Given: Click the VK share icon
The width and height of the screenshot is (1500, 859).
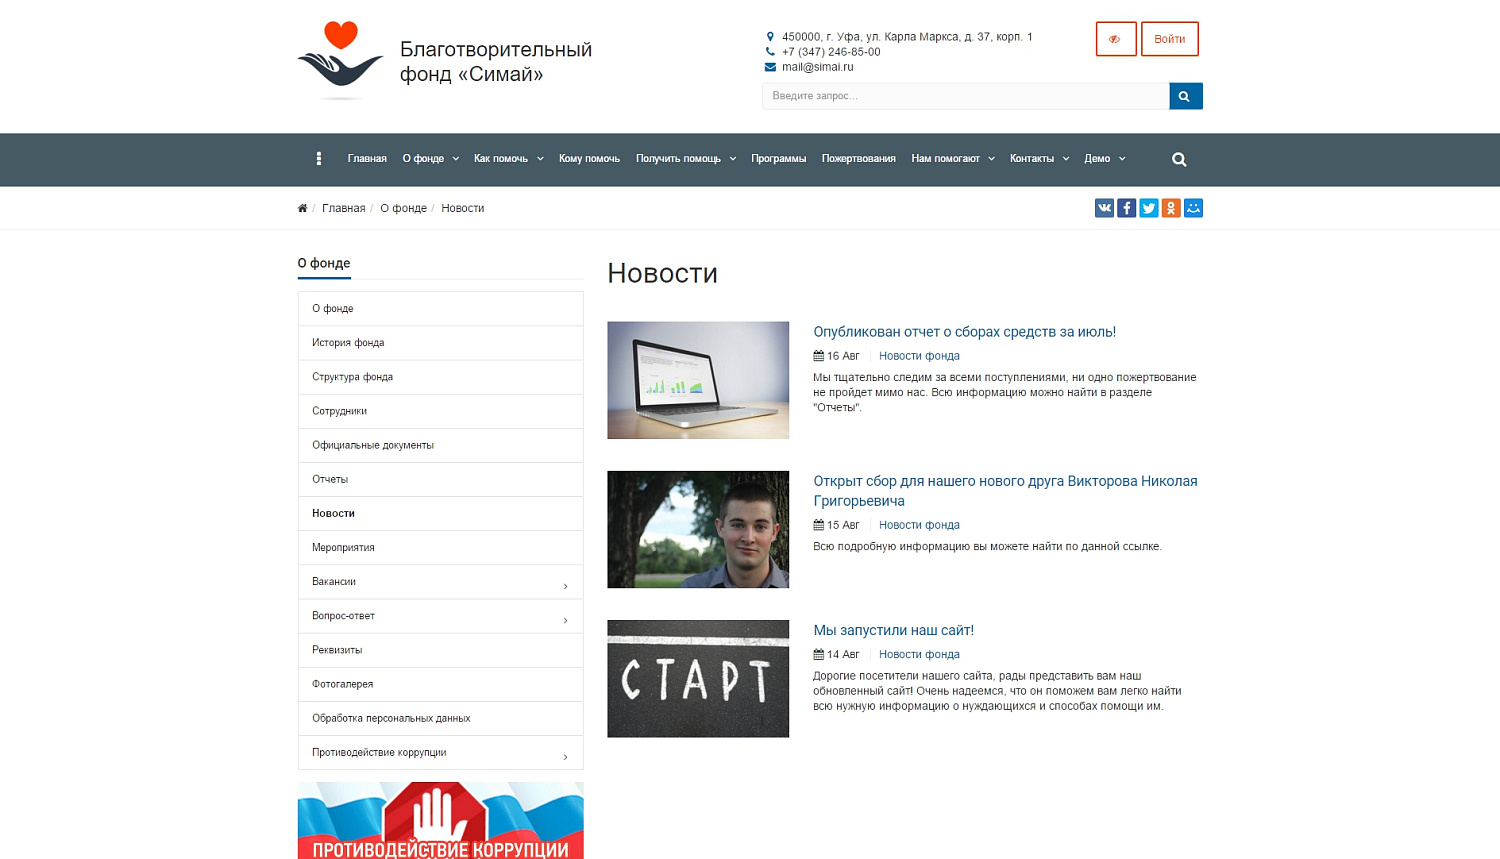Looking at the screenshot, I should [1104, 208].
